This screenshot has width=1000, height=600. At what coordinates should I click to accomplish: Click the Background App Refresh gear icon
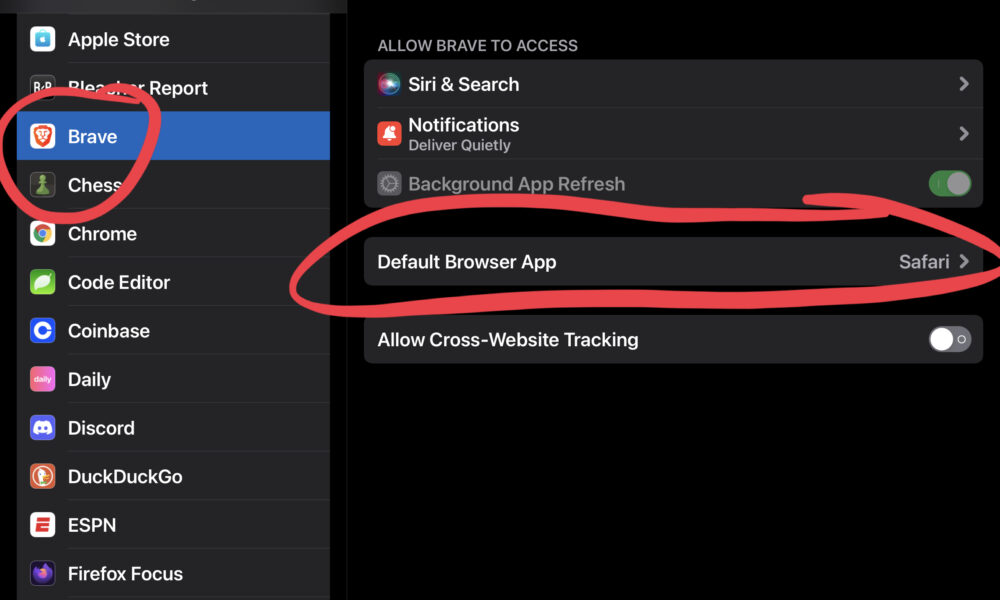pyautogui.click(x=389, y=184)
